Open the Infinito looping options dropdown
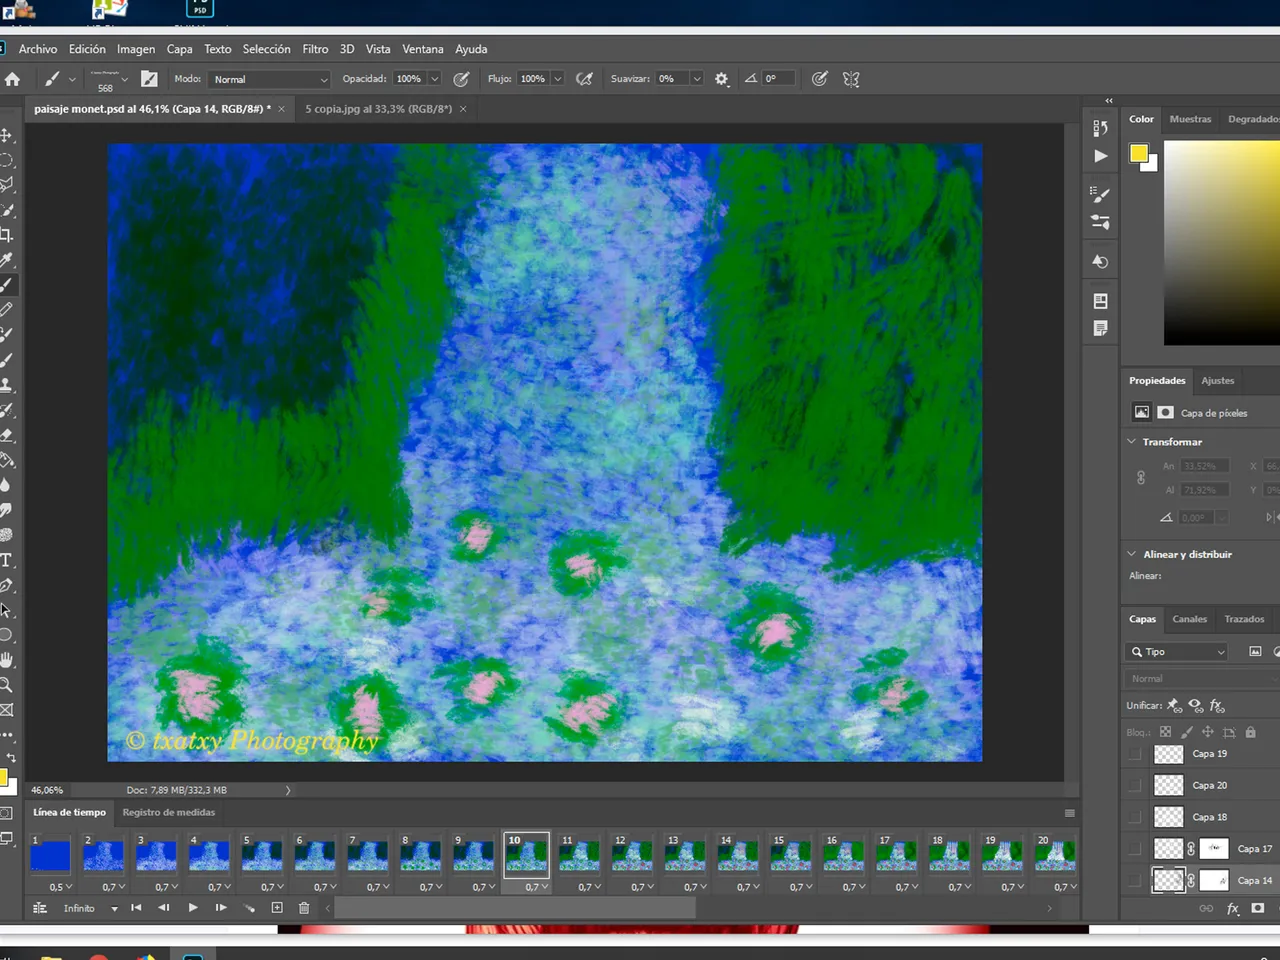Image resolution: width=1280 pixels, height=960 pixels. pos(114,908)
